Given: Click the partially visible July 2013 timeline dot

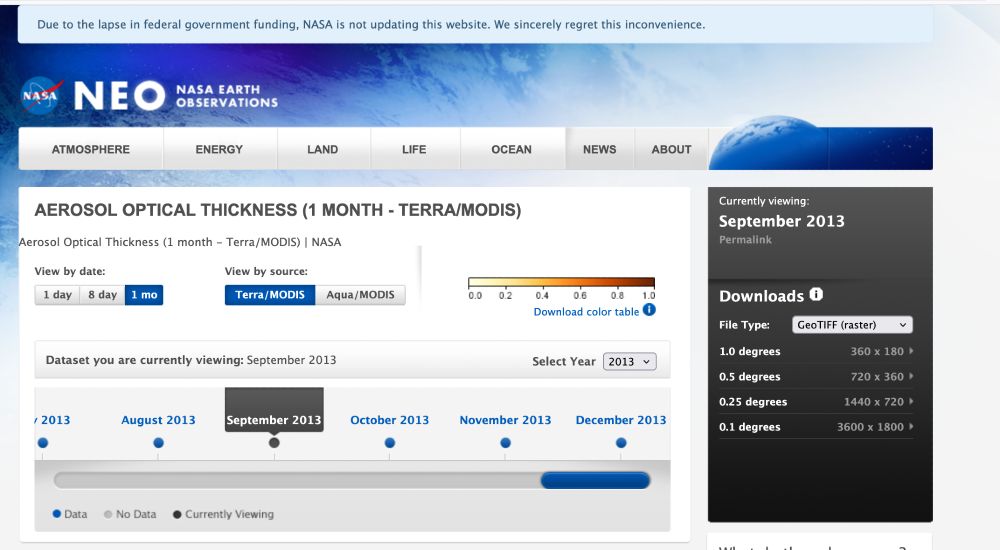Looking at the screenshot, I should (43, 443).
